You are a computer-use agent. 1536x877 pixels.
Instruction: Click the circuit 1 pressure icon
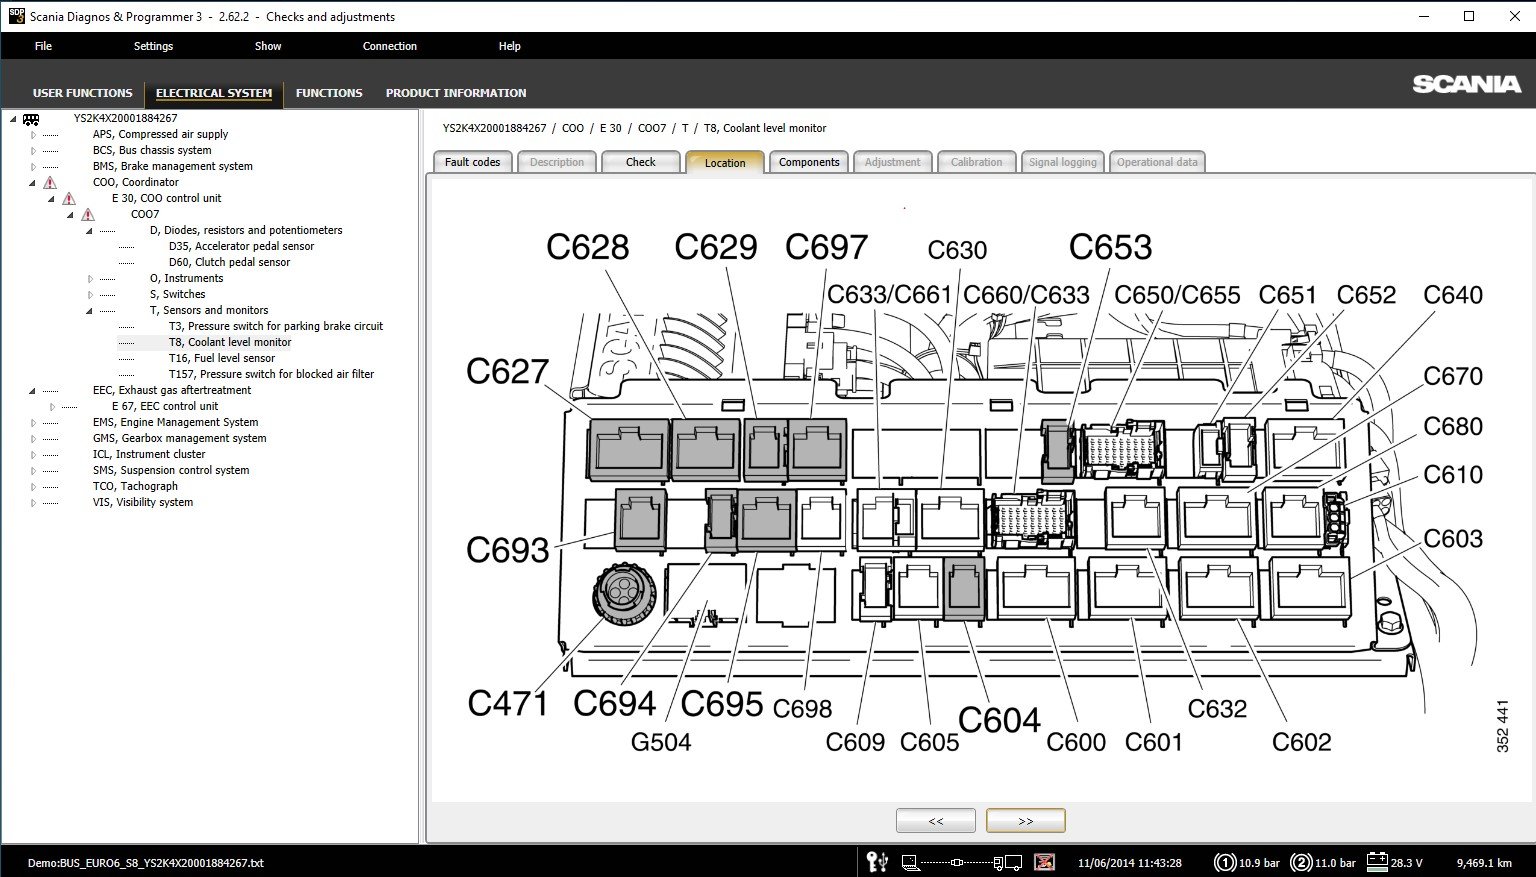[1224, 862]
